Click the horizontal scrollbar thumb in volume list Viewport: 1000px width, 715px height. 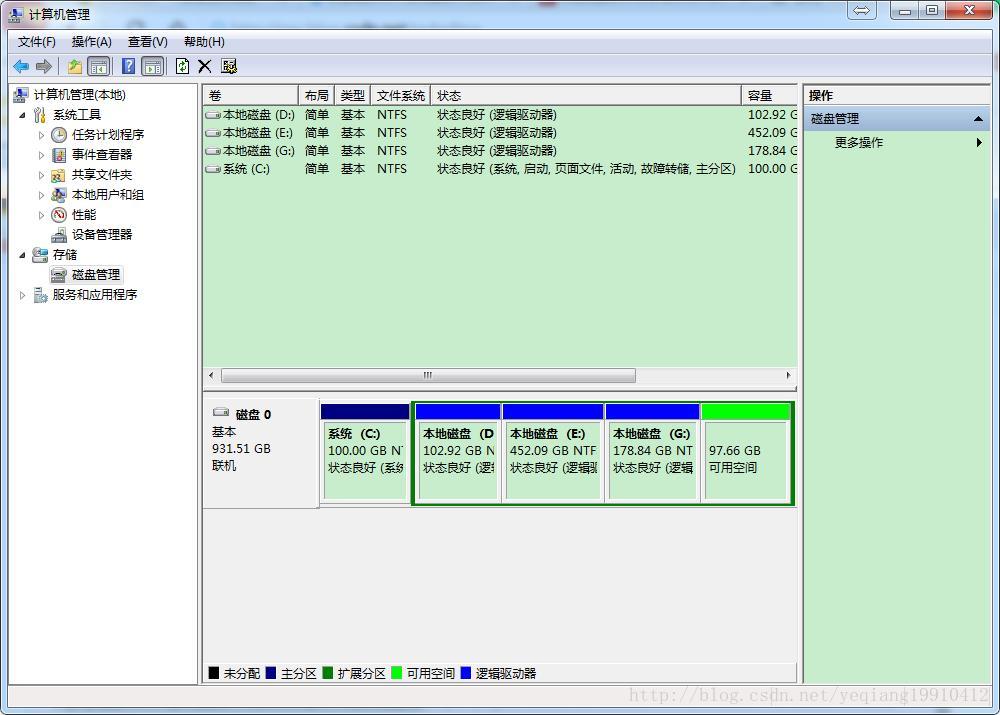(428, 376)
